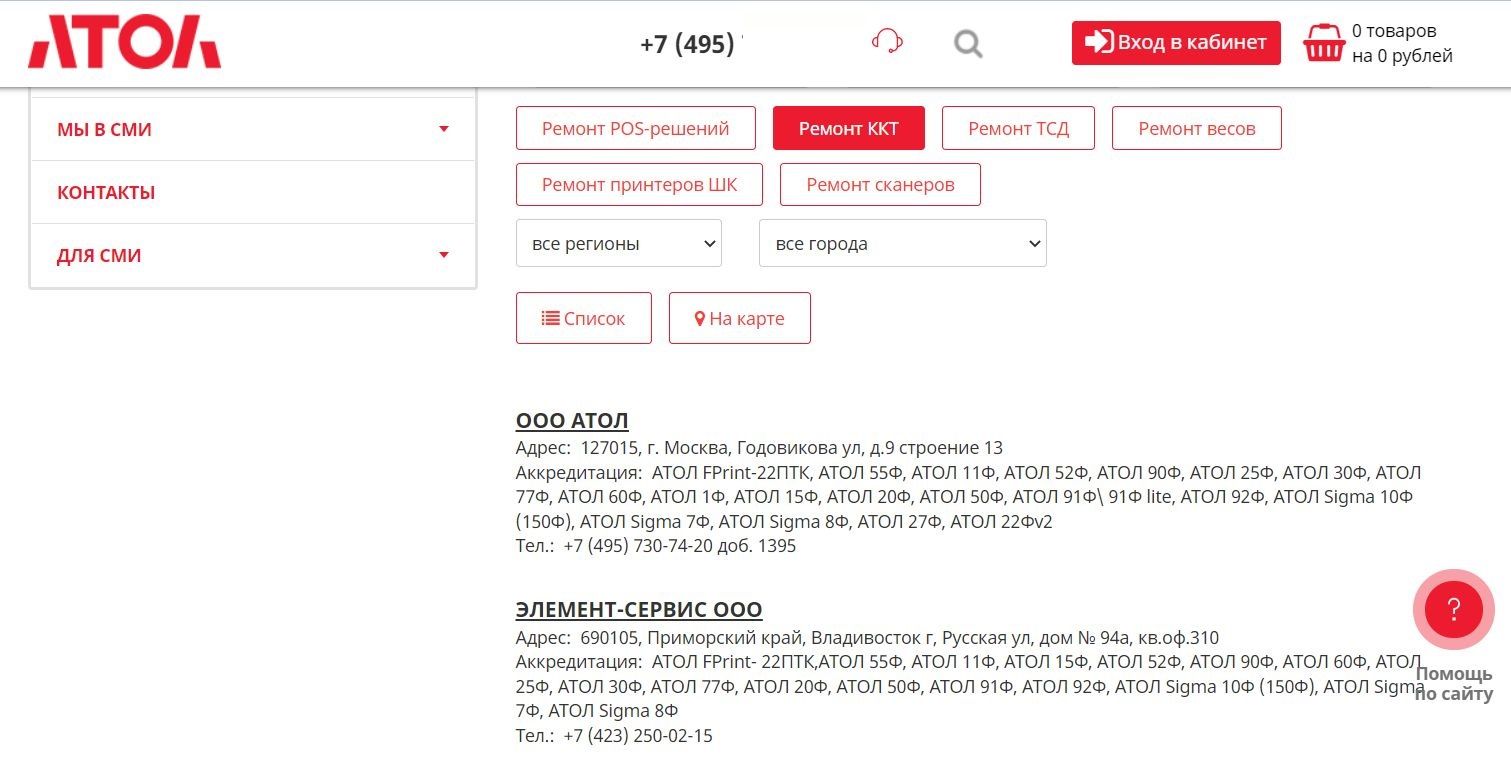Log in with Вход в кабинет button
This screenshot has width=1511, height=764.
[1176, 43]
